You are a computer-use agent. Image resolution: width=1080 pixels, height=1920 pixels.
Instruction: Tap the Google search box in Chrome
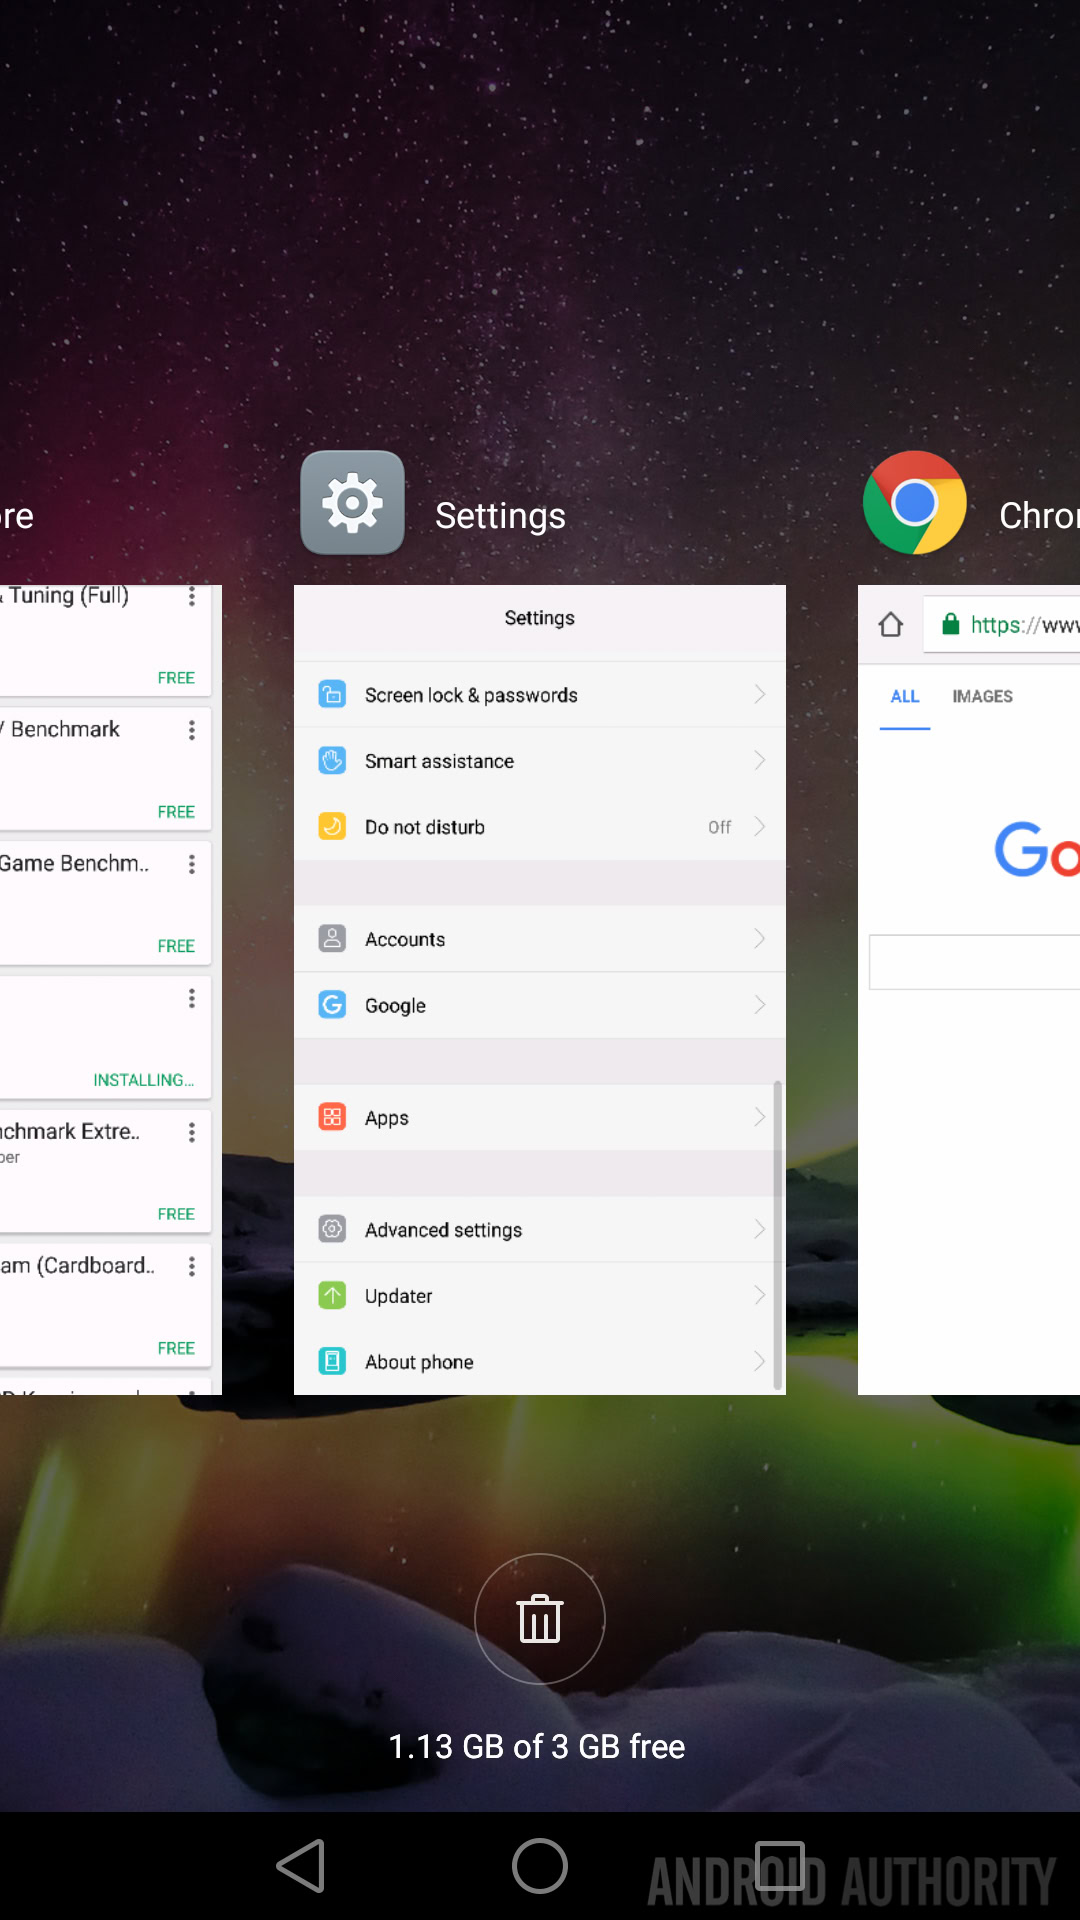(975, 962)
